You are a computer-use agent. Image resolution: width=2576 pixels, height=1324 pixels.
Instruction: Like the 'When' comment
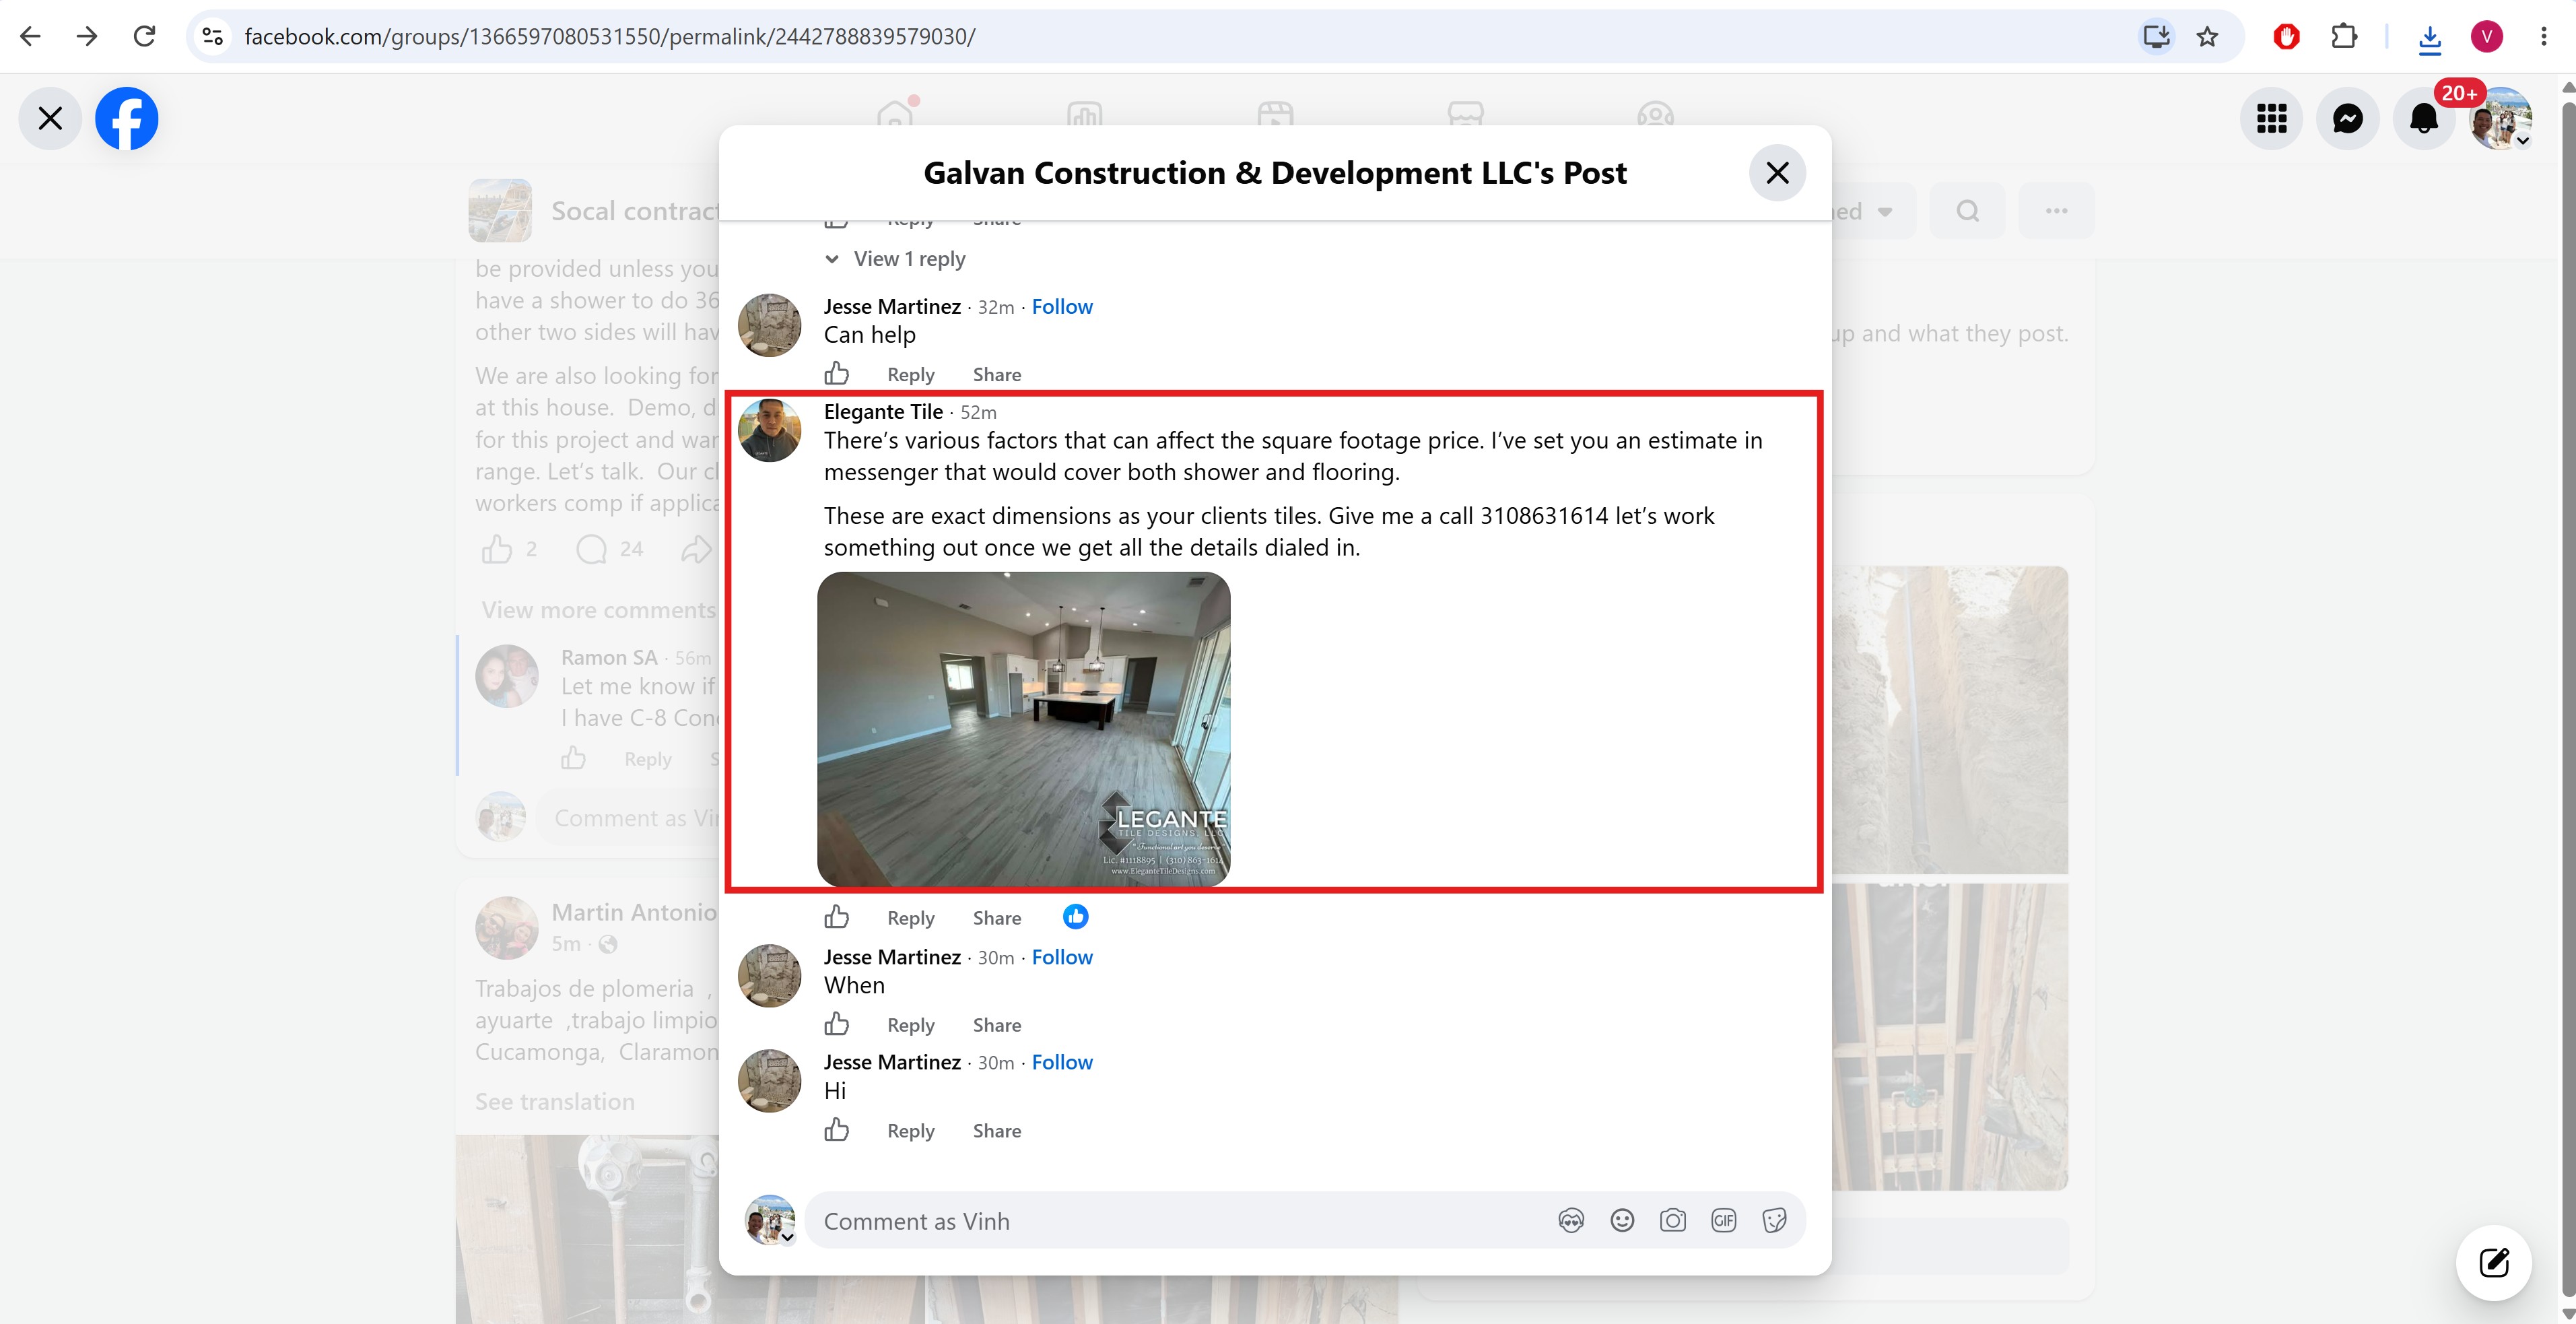click(837, 1024)
